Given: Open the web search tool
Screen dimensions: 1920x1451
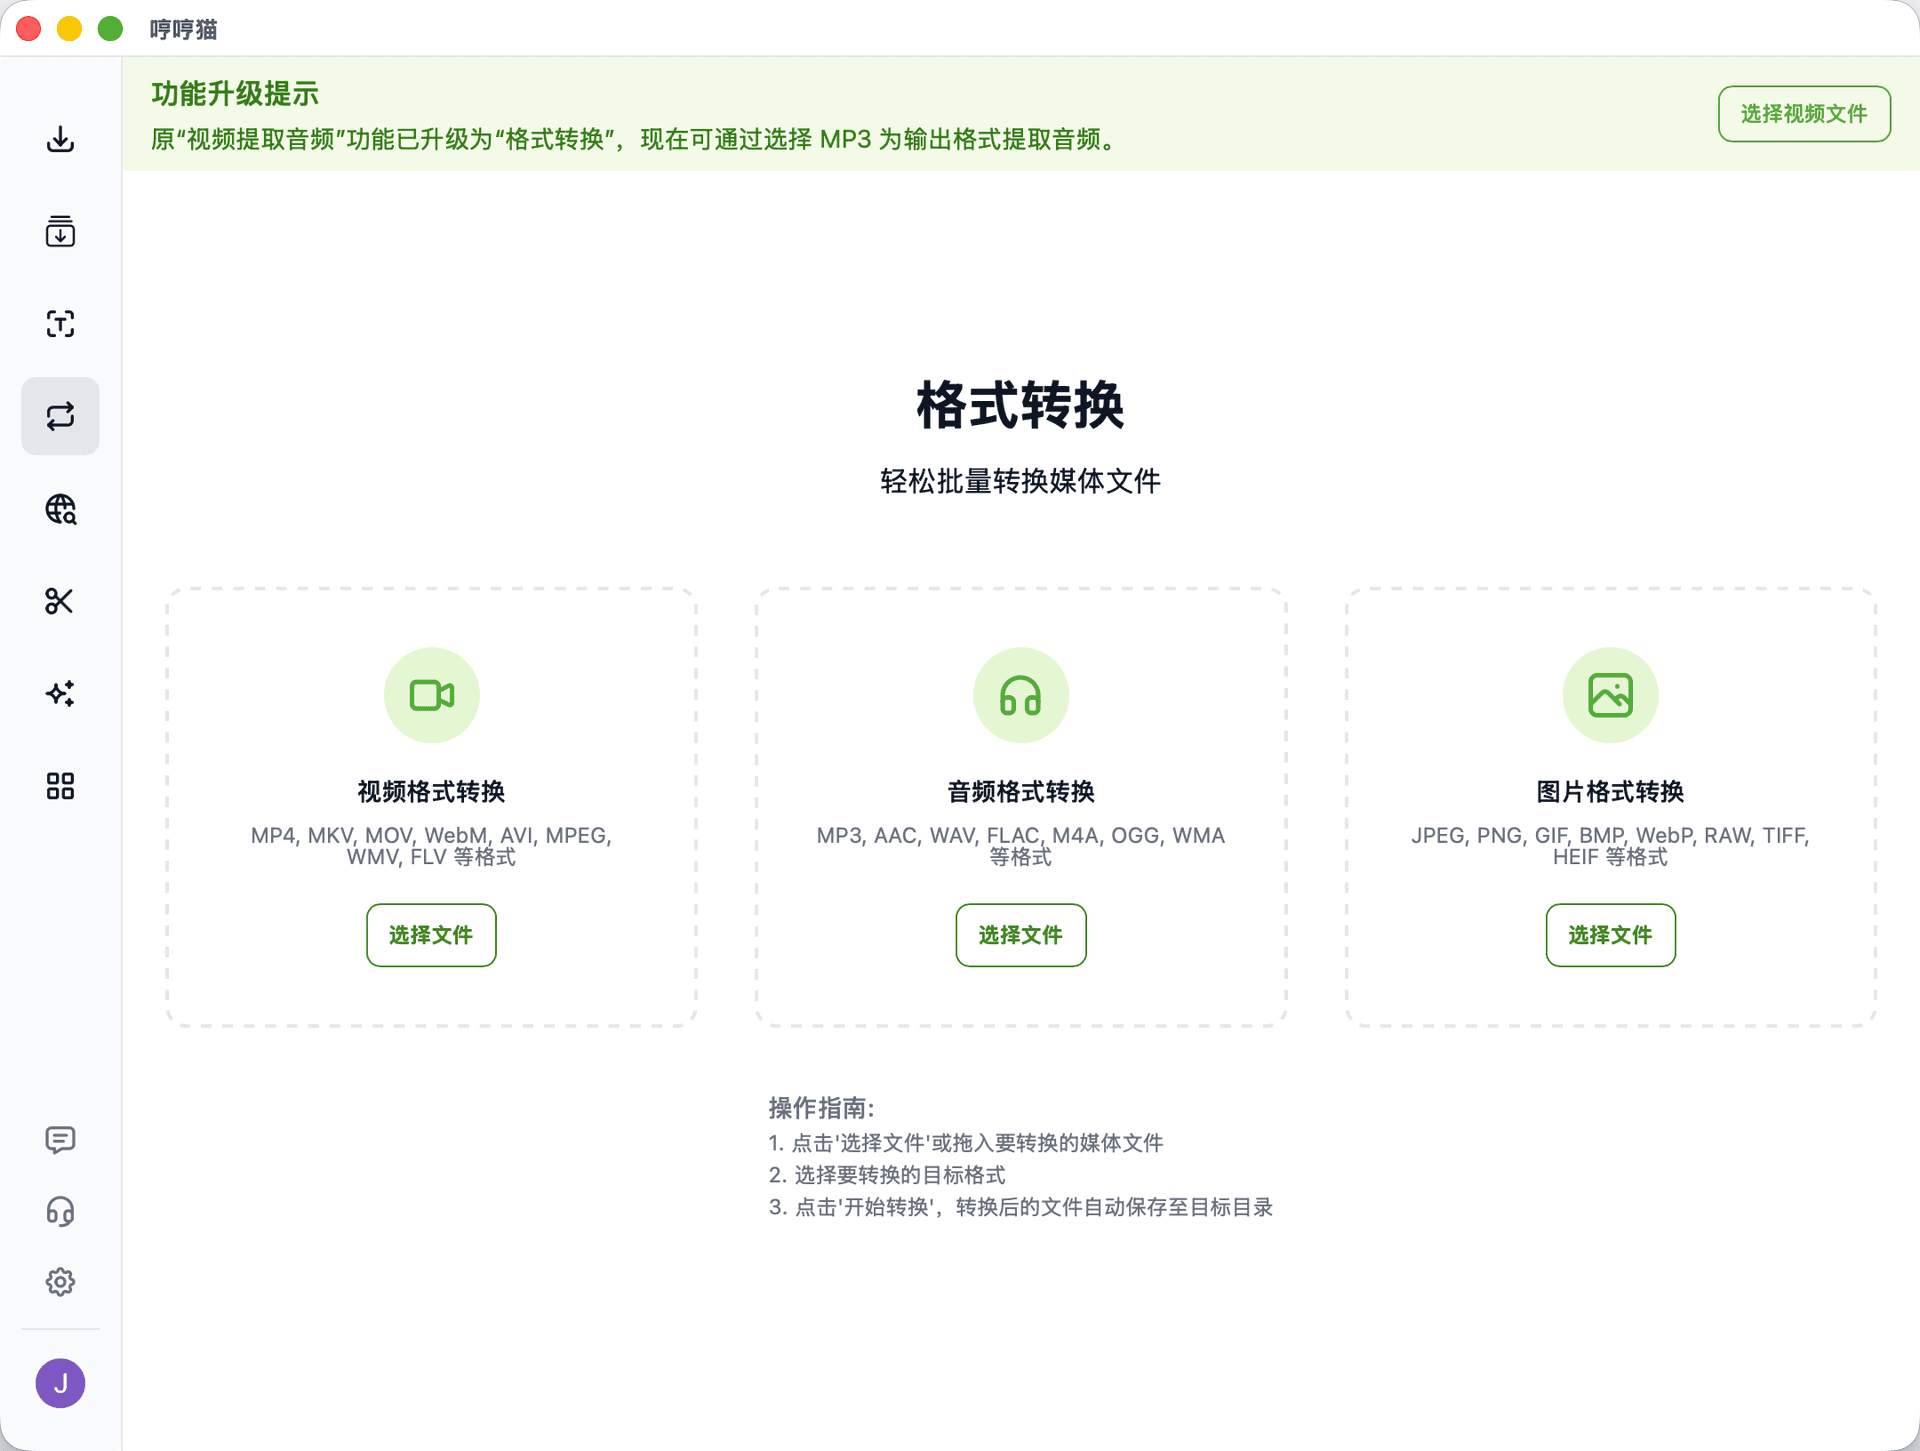Looking at the screenshot, I should tap(60, 509).
